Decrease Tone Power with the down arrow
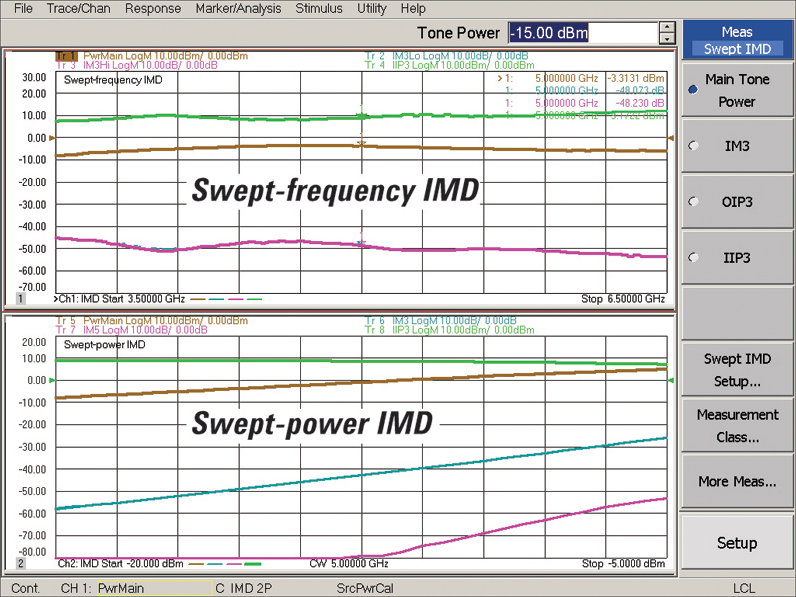 tap(667, 39)
